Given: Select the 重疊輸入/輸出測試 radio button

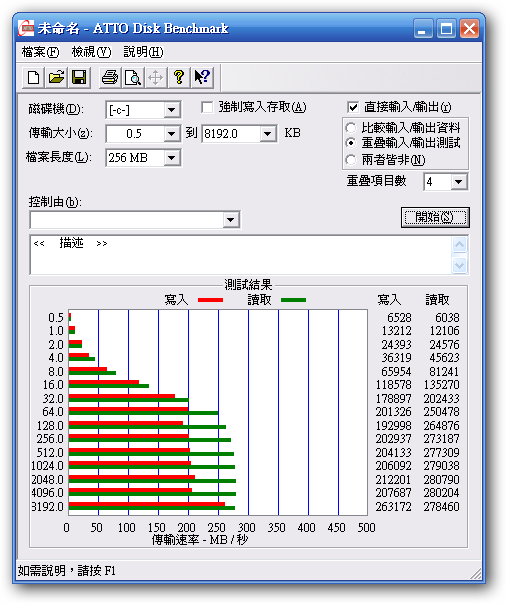Looking at the screenshot, I should [350, 143].
